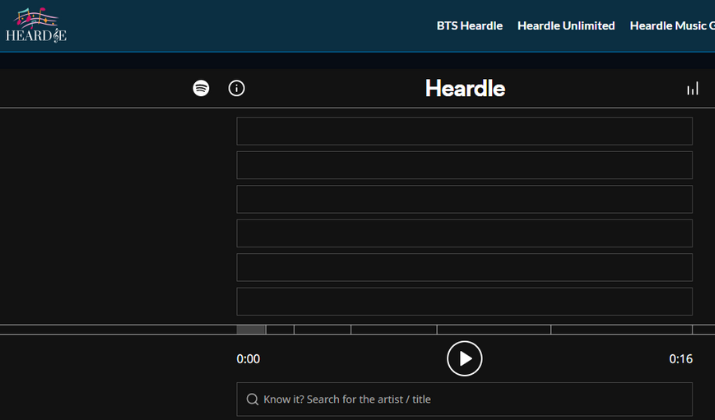Click the 0:16 total time label
Image resolution: width=715 pixels, height=420 pixels.
681,359
